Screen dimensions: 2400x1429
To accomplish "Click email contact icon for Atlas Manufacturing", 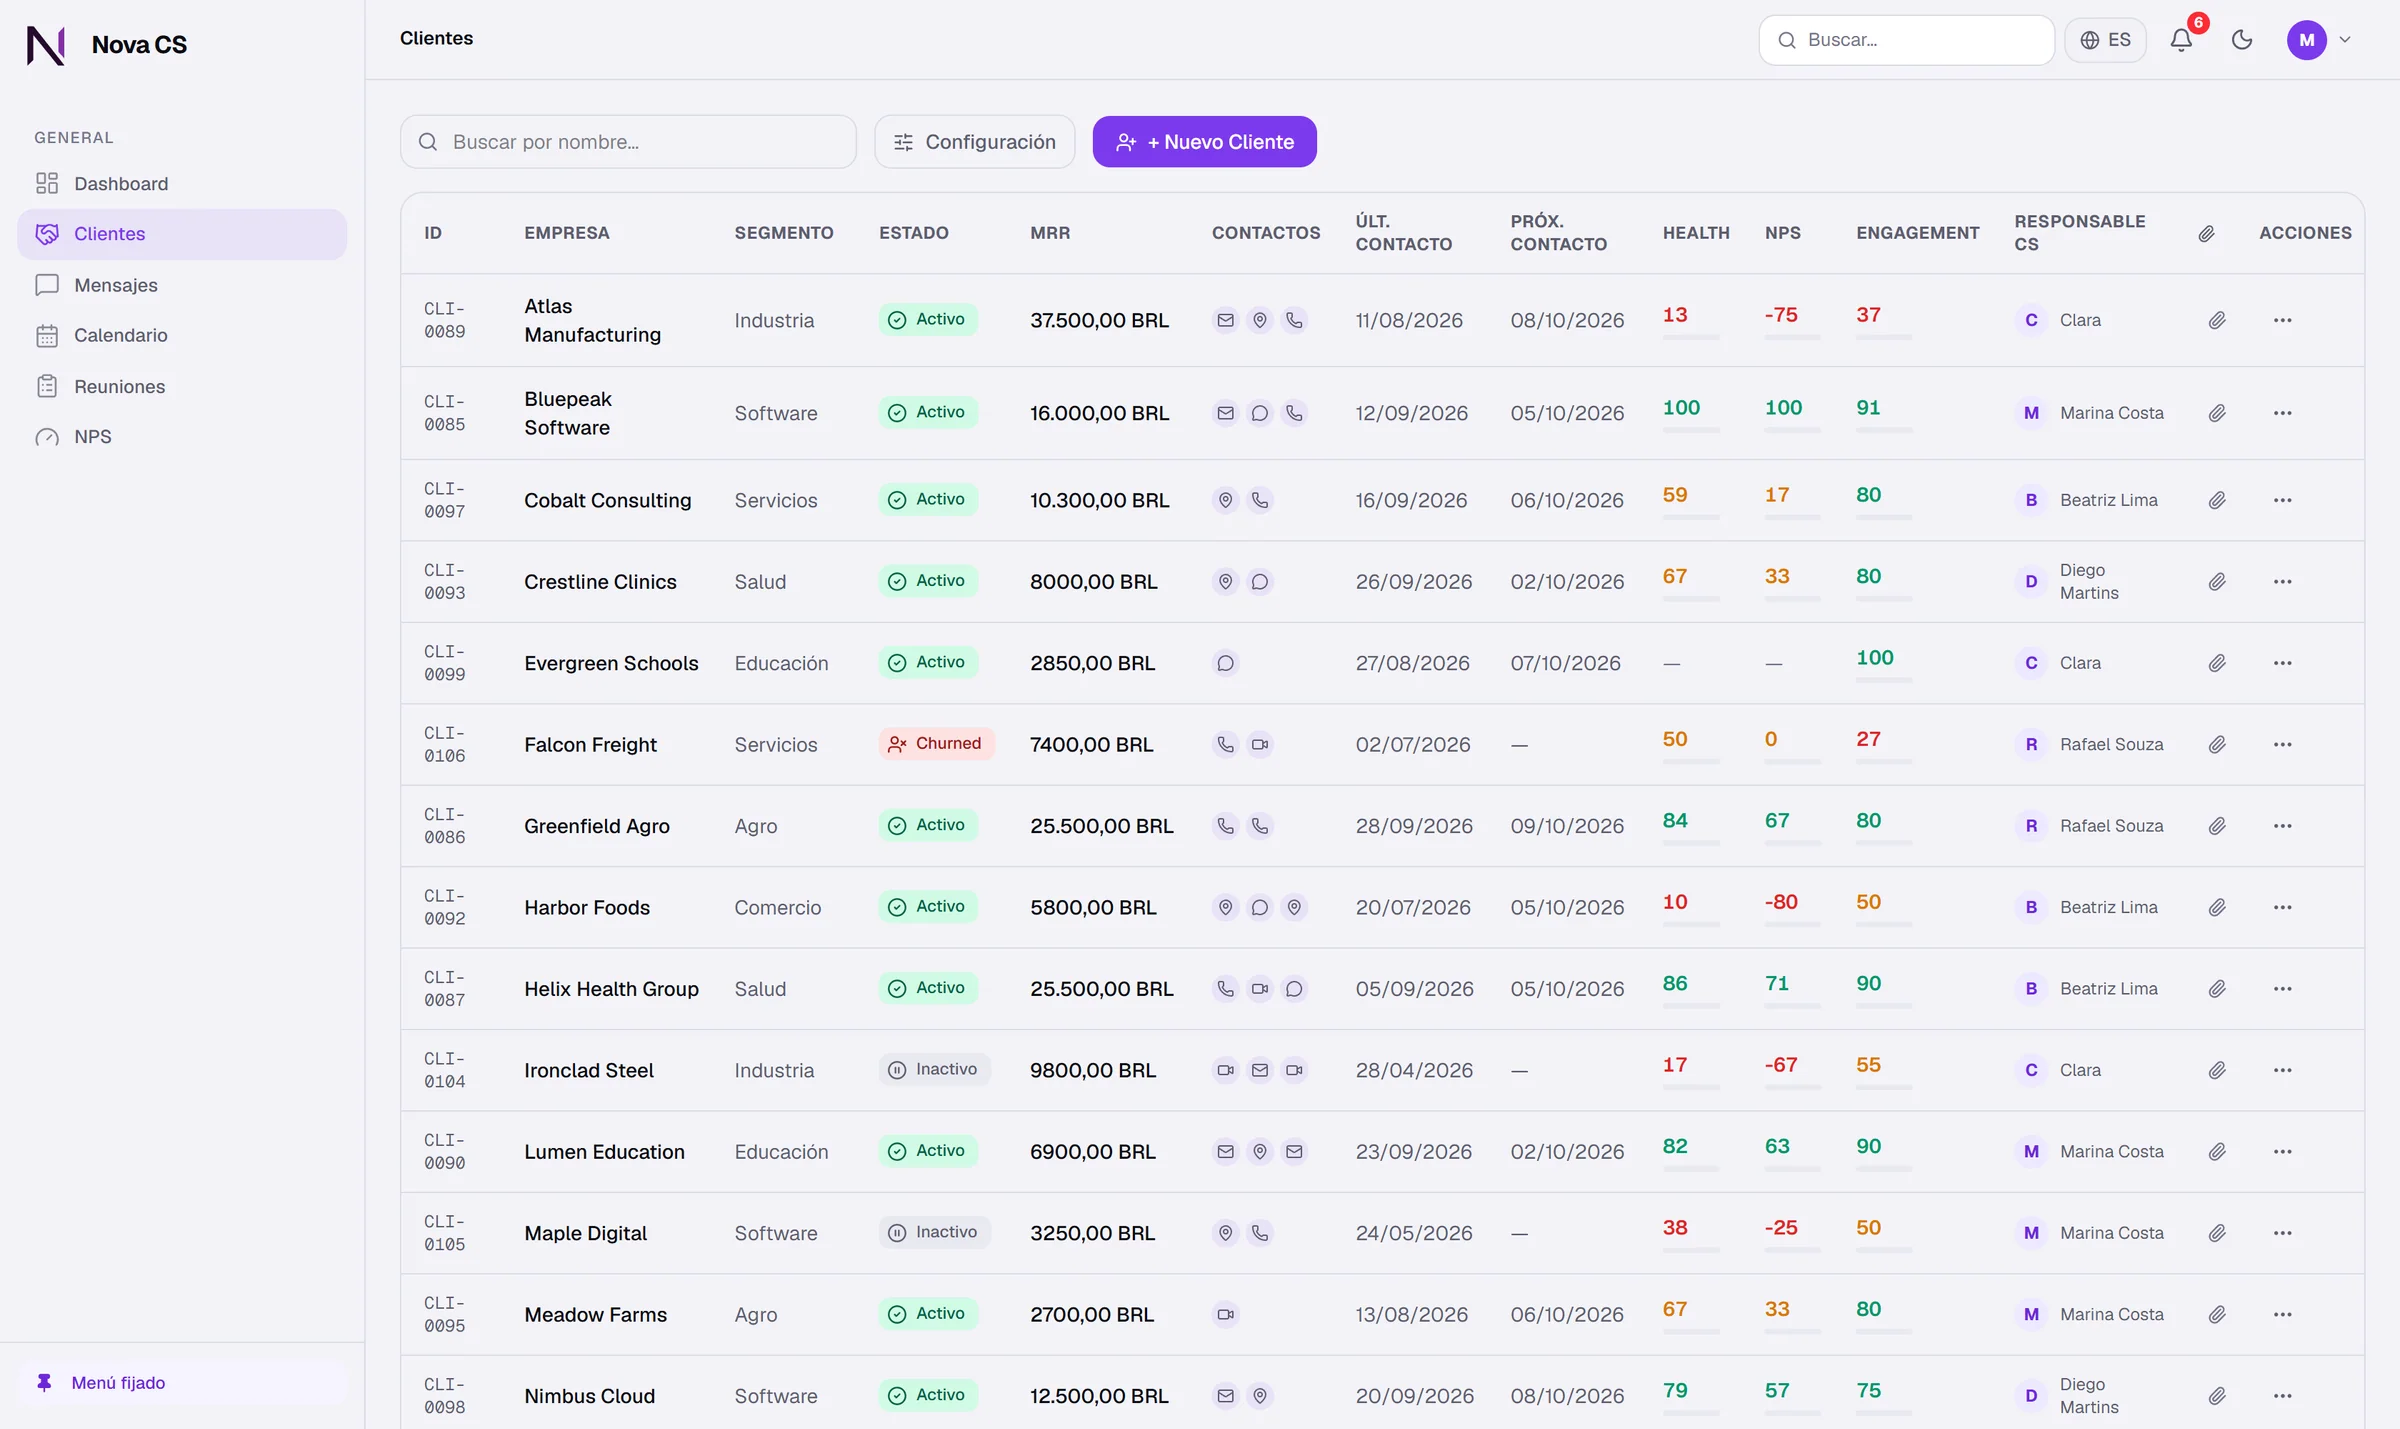I will coord(1225,320).
